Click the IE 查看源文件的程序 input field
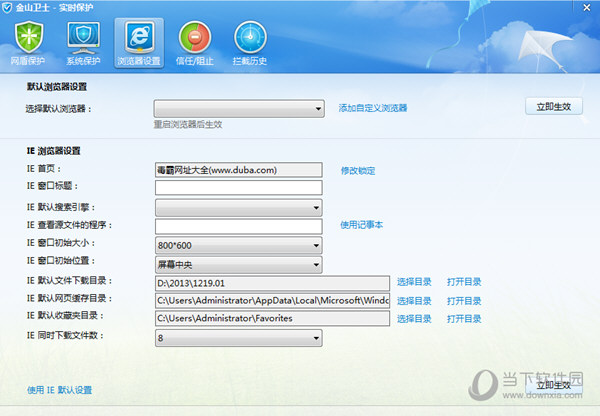This screenshot has width=600, height=416. [238, 226]
